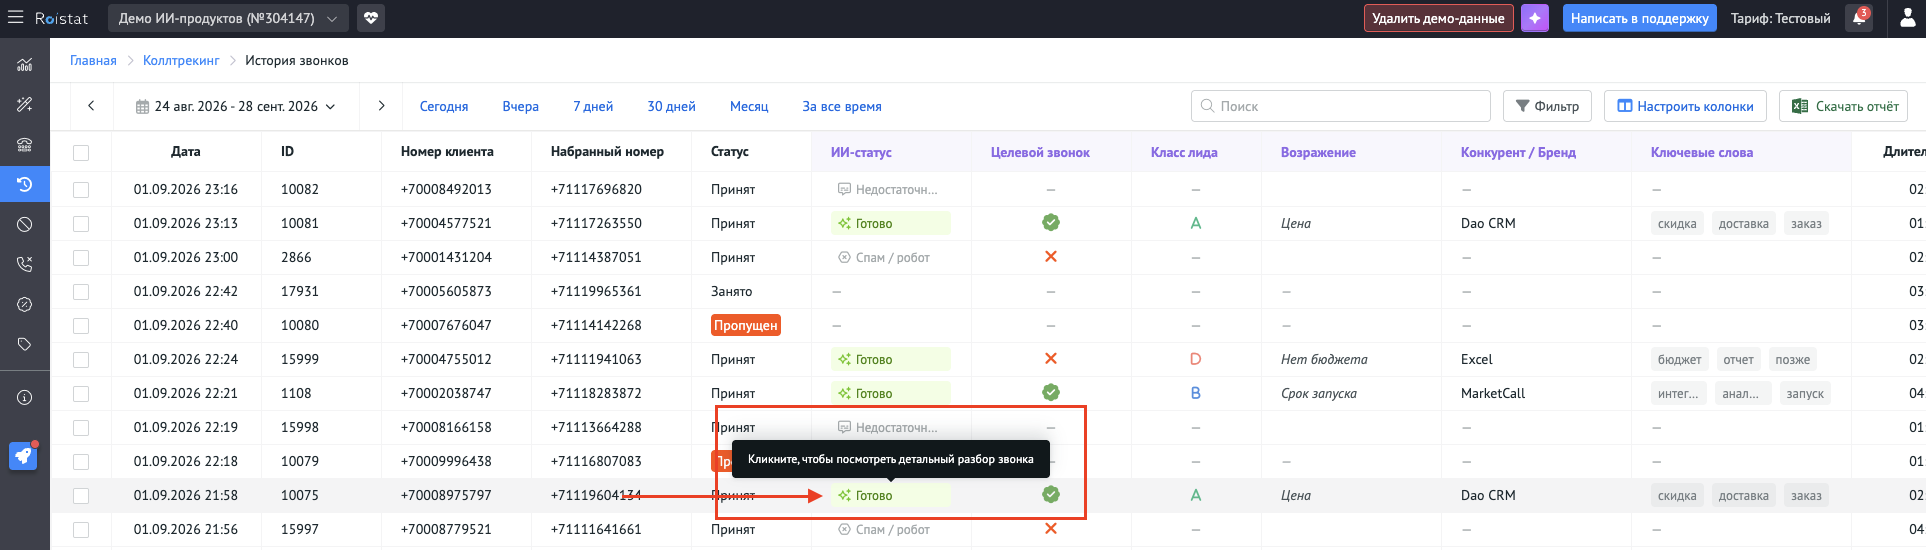Click Тариф: Тестовый label
1926x550 pixels.
coord(1781,18)
